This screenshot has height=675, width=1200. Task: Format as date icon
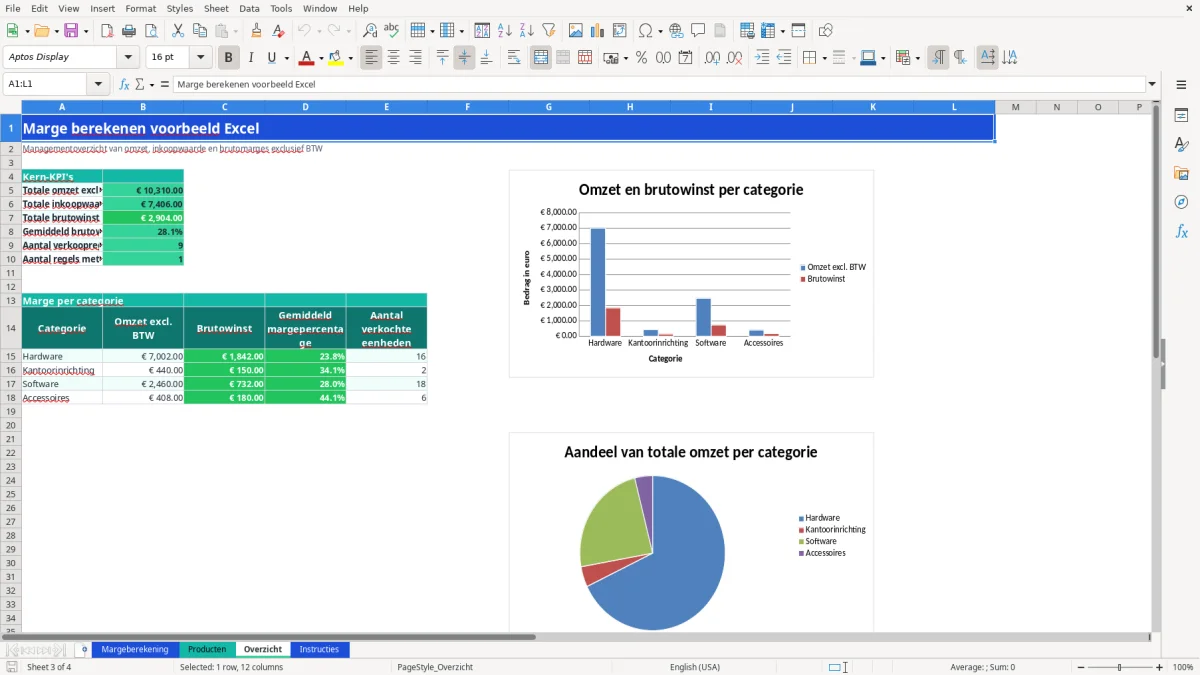686,58
